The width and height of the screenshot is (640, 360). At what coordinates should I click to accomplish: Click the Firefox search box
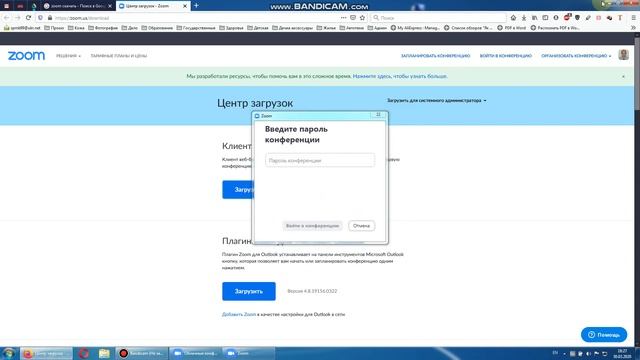click(x=439, y=18)
